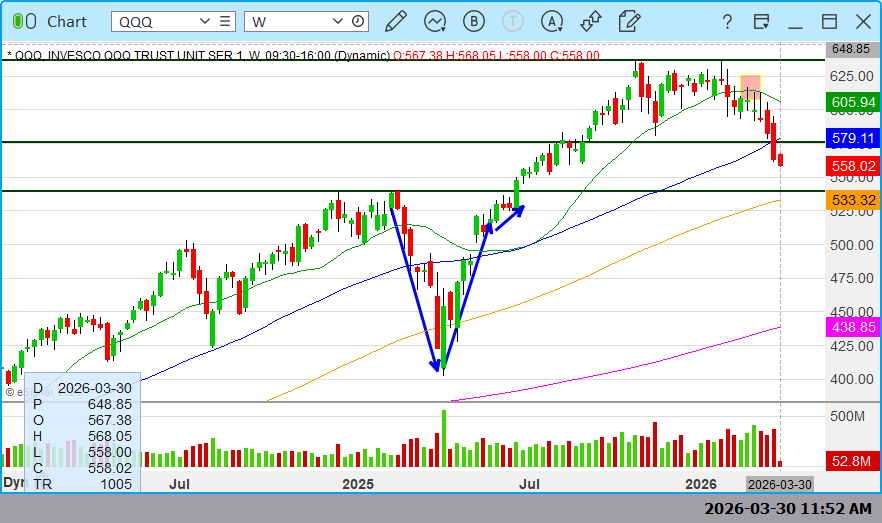Click the 605.94 green price label
Viewport: 882px width, 523px height.
click(x=853, y=102)
